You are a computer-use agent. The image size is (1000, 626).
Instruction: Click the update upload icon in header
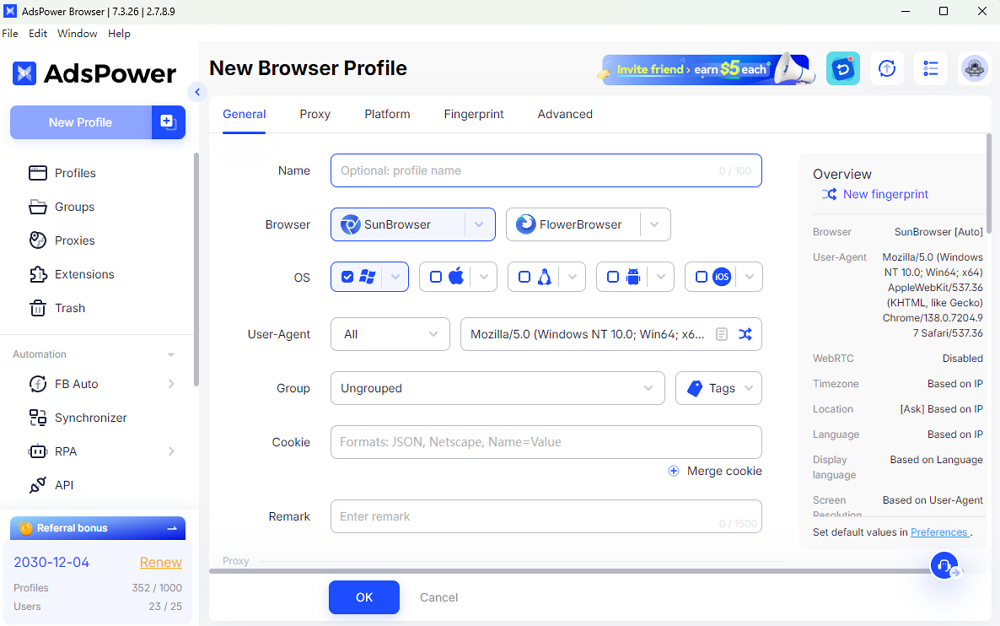point(886,68)
